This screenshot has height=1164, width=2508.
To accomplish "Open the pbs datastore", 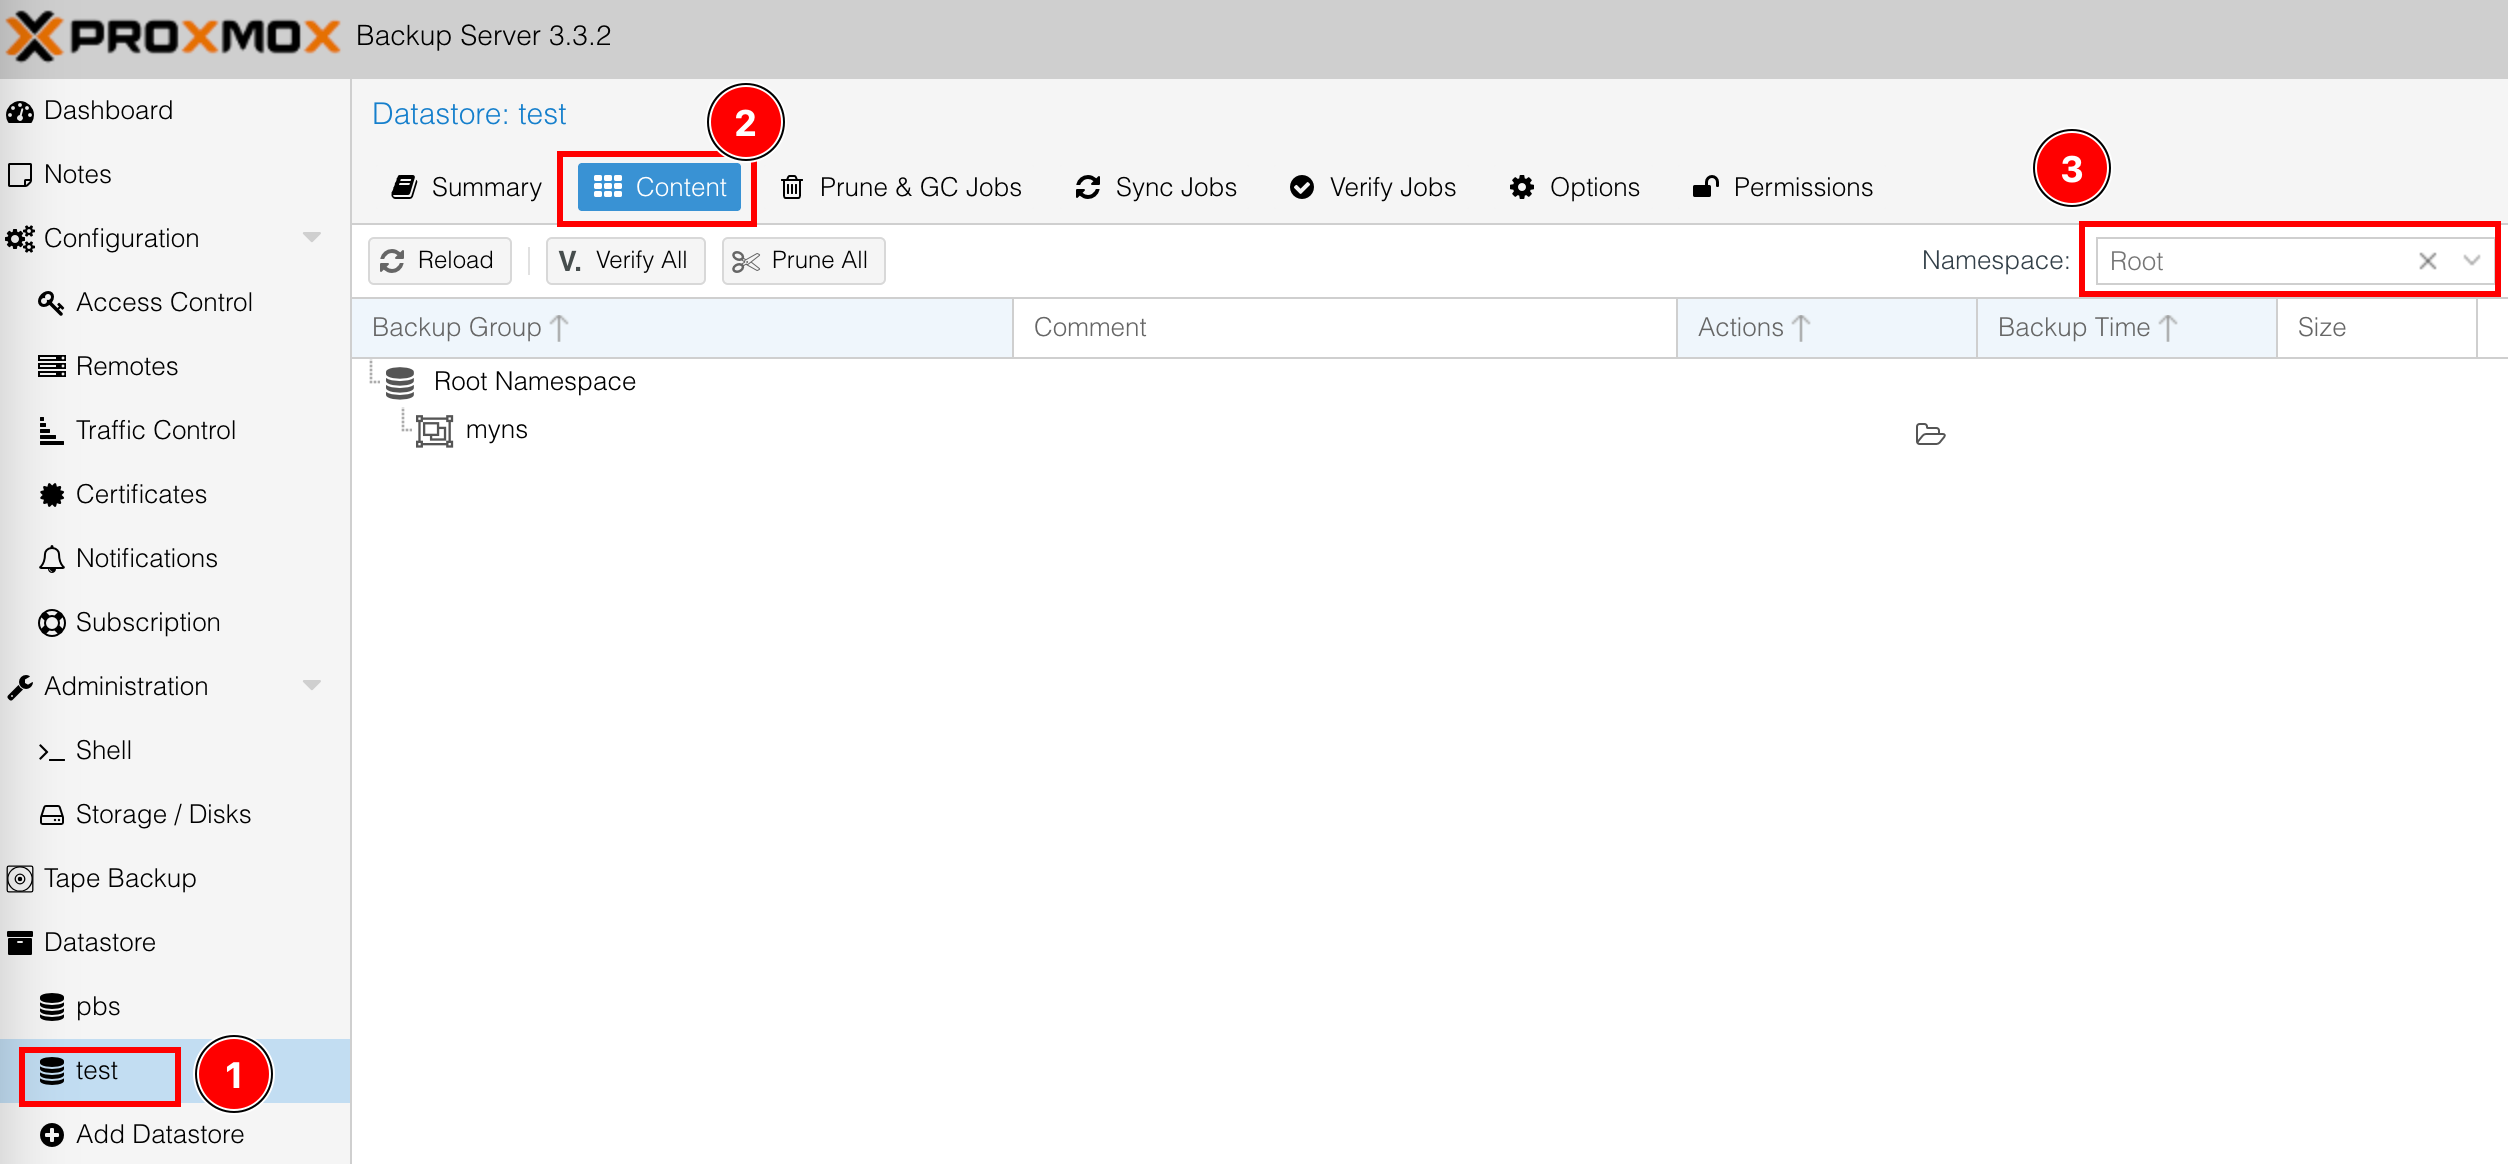I will (97, 1006).
